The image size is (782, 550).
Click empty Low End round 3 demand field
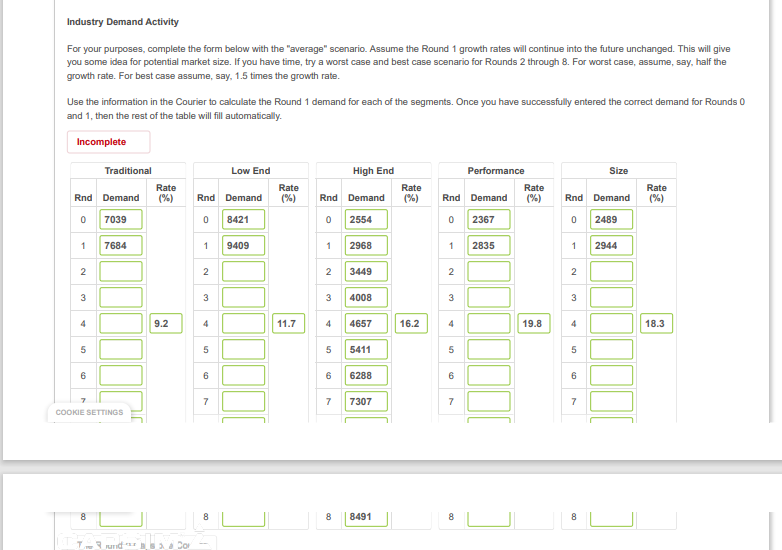click(243, 297)
